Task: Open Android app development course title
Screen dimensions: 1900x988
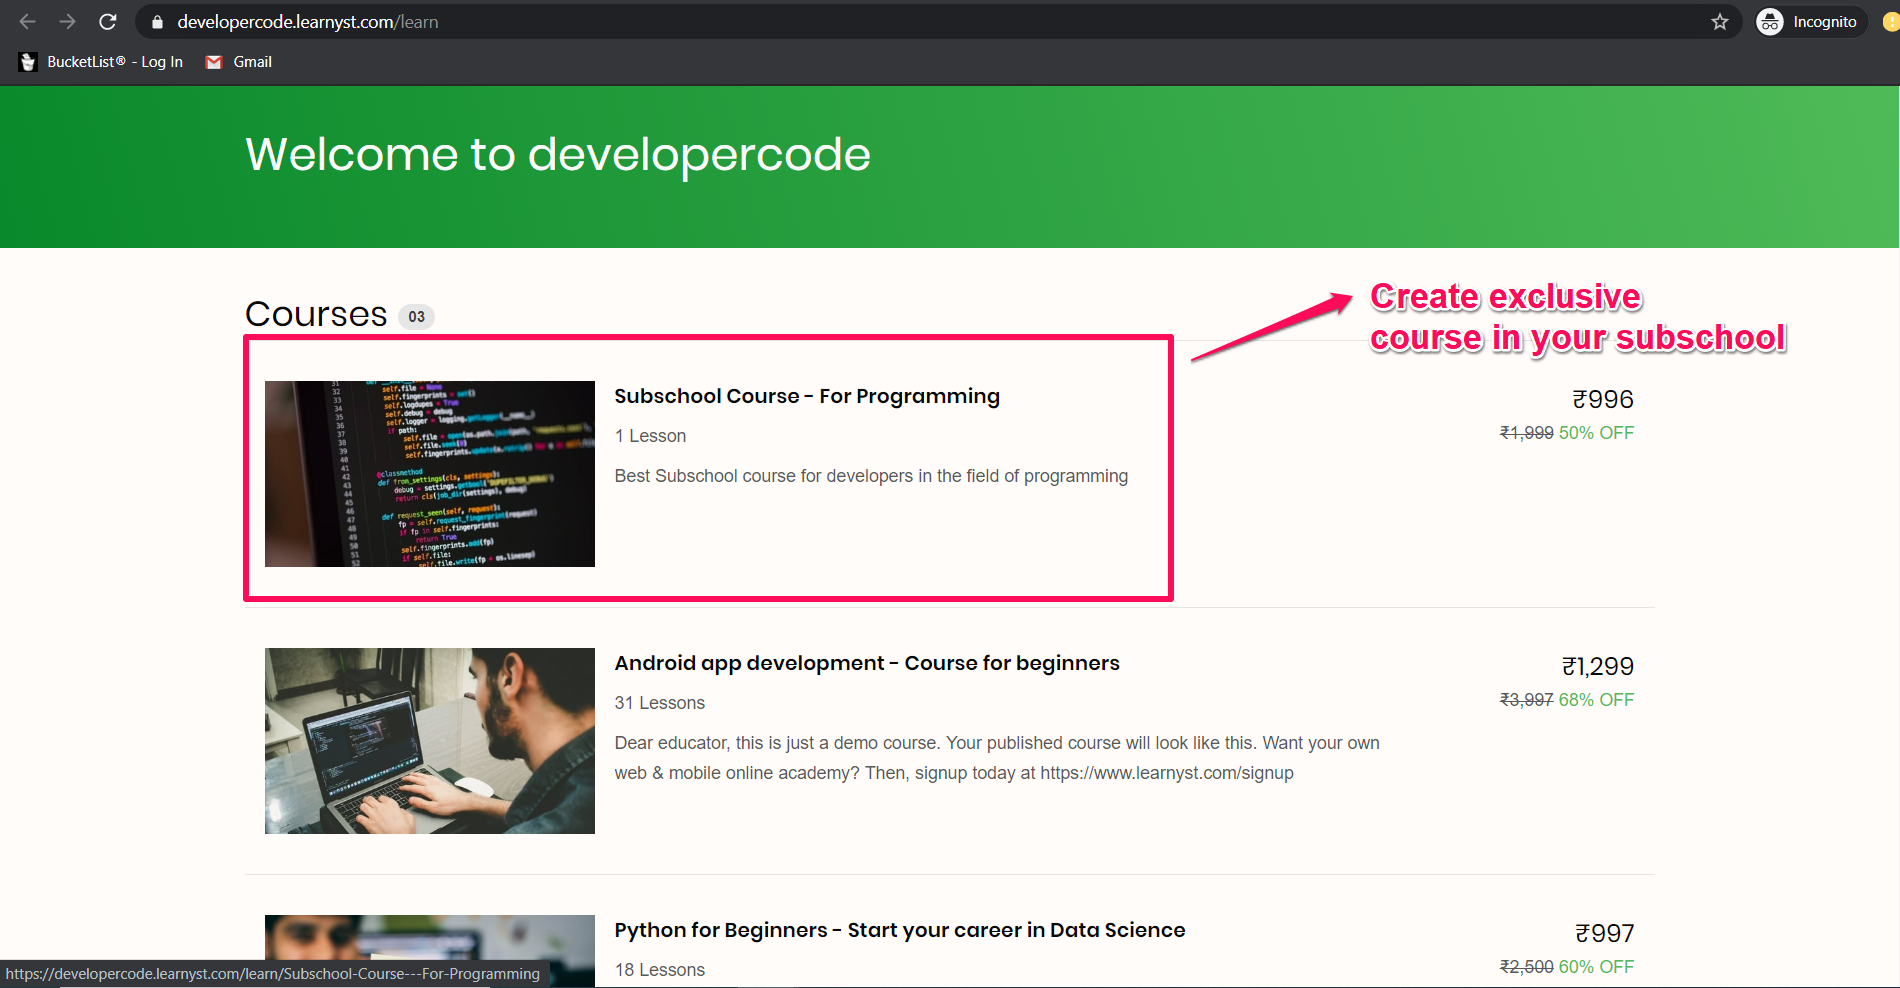Action: pyautogui.click(x=867, y=663)
